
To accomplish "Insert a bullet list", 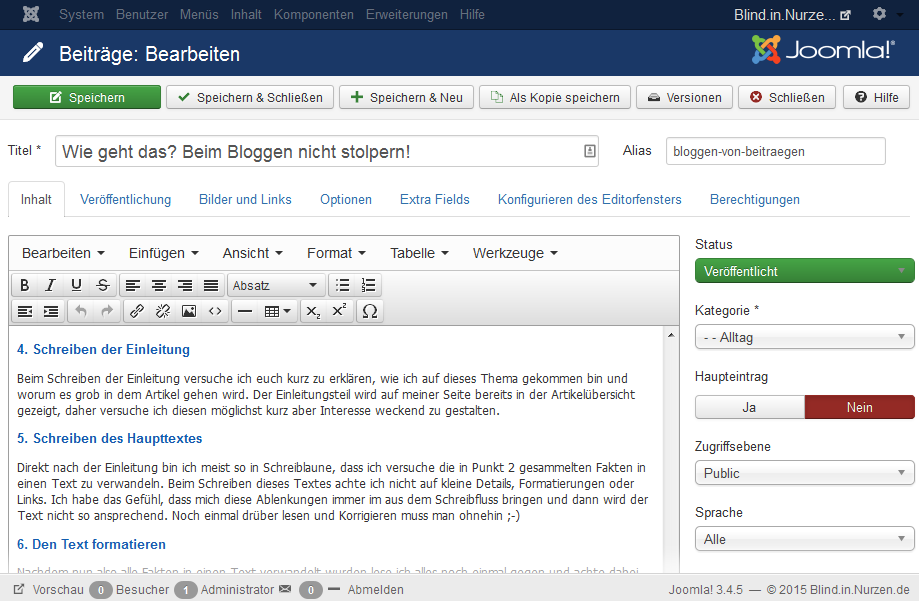I will click(342, 286).
